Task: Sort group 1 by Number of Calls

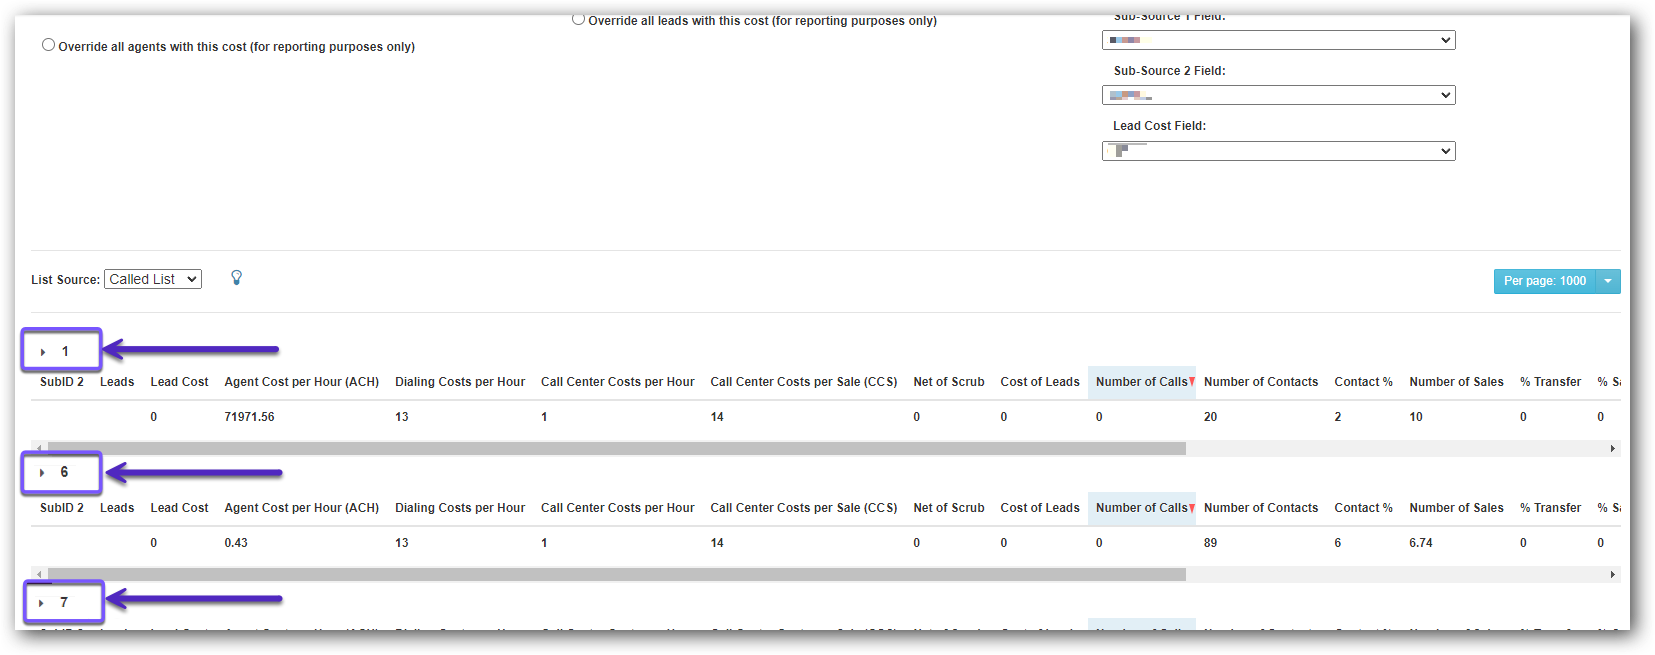Action: pos(1142,382)
